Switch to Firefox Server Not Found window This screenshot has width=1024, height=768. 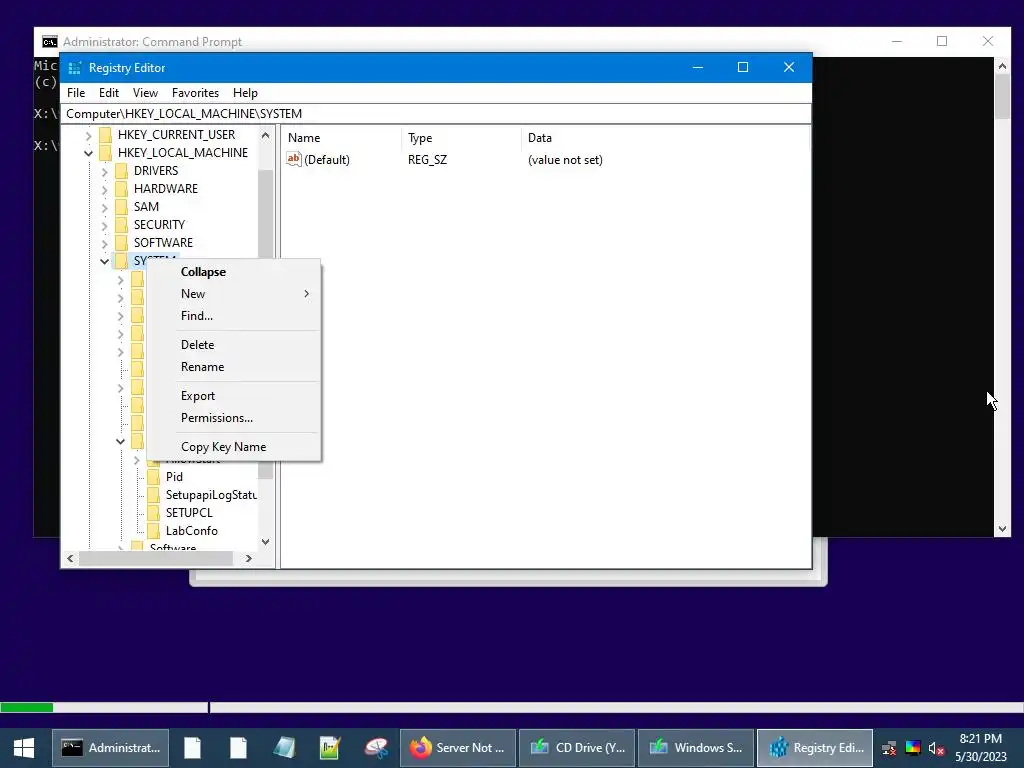coord(458,748)
